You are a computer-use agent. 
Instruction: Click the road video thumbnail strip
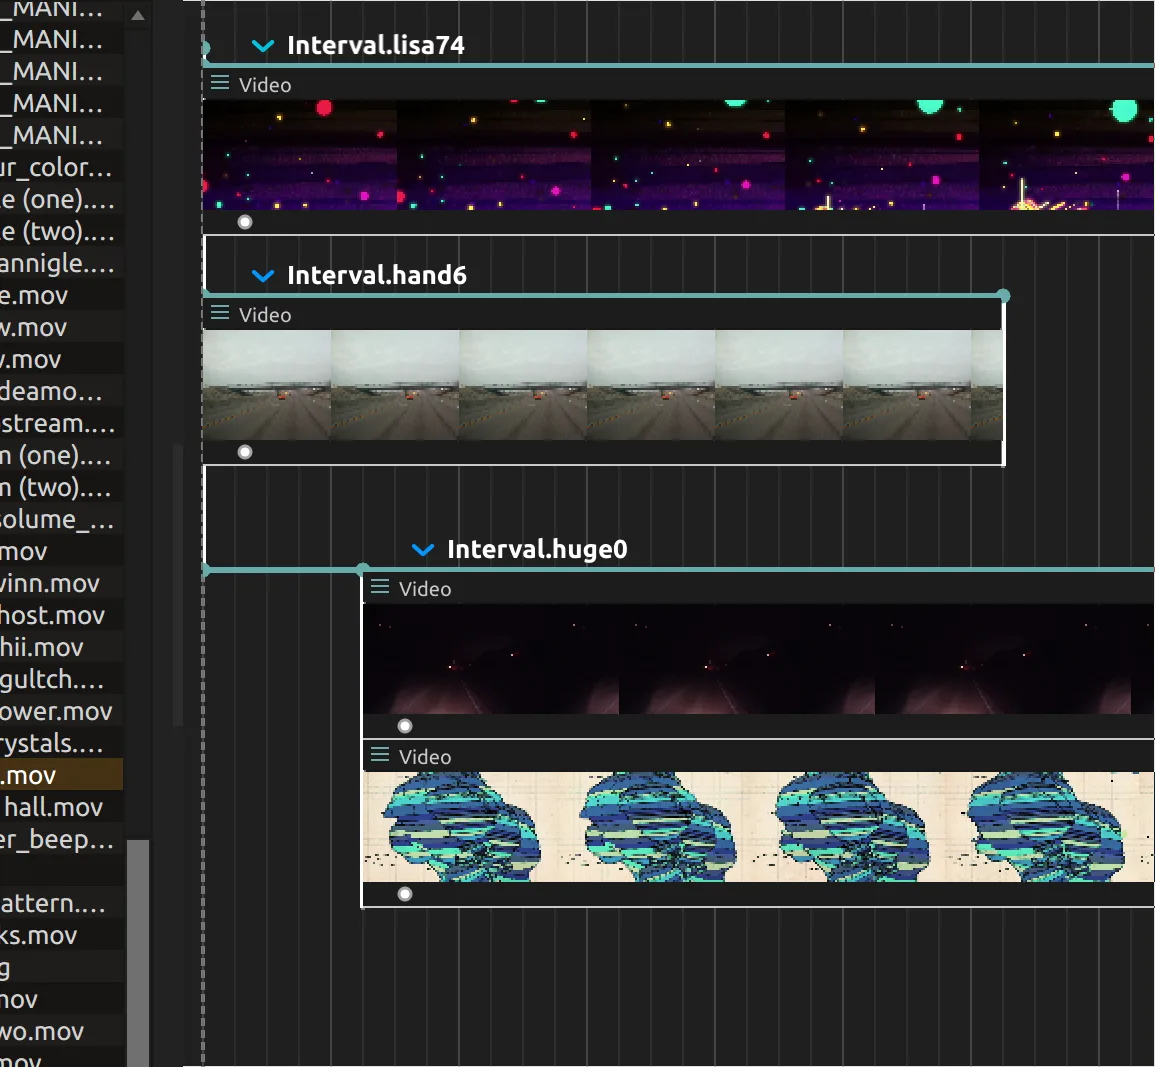(602, 385)
